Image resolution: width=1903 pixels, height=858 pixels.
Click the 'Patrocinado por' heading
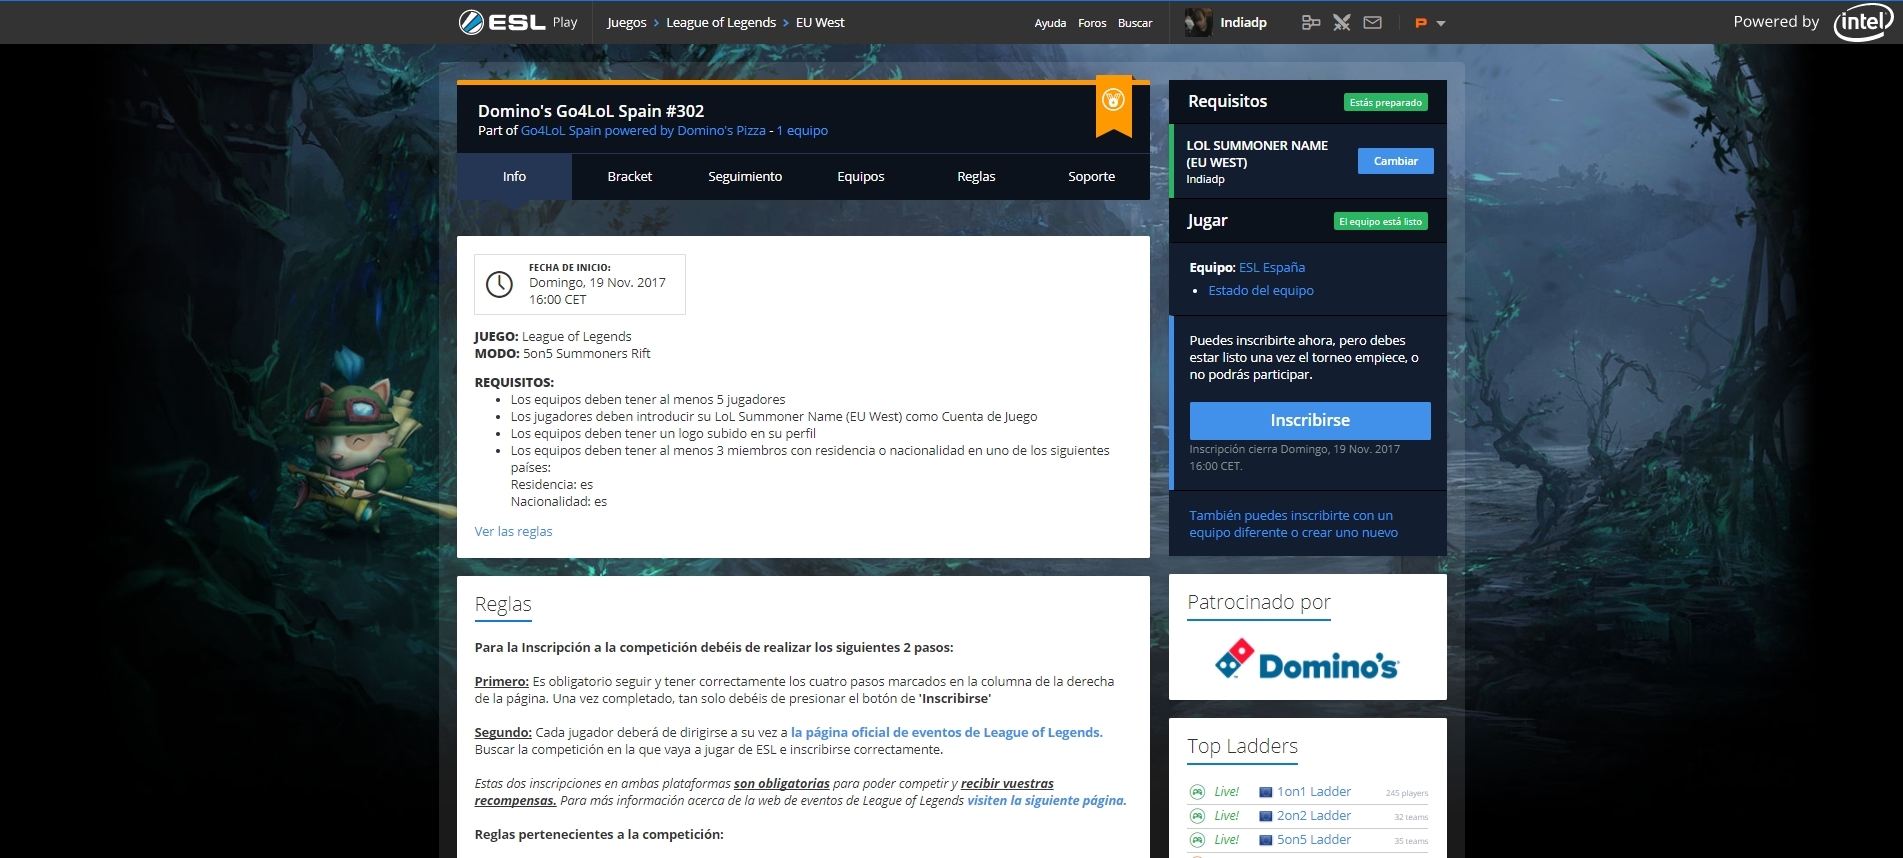1258,602
